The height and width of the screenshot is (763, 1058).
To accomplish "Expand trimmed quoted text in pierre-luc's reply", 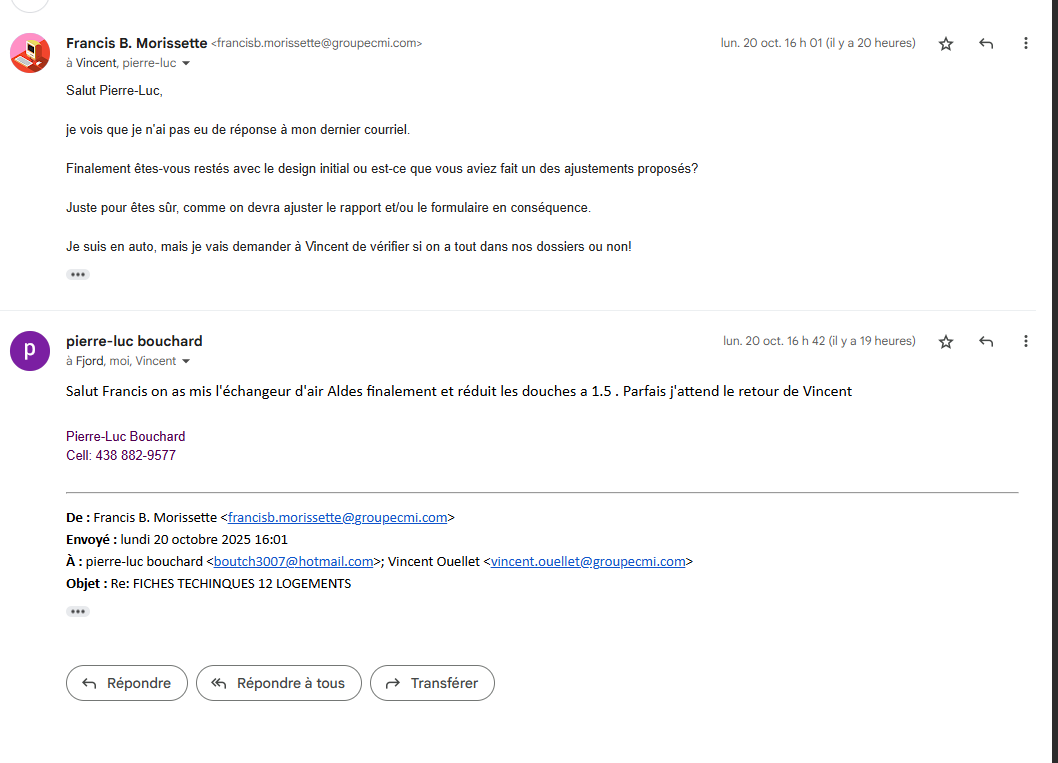I will 78,611.
